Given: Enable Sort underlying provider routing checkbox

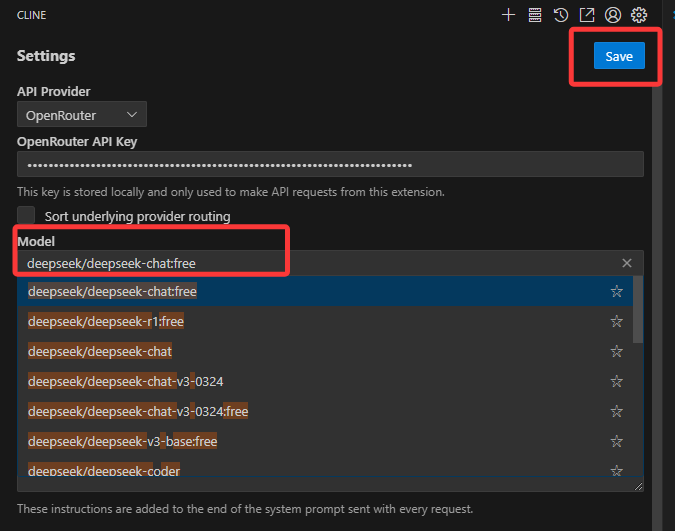Looking at the screenshot, I should coord(27,216).
